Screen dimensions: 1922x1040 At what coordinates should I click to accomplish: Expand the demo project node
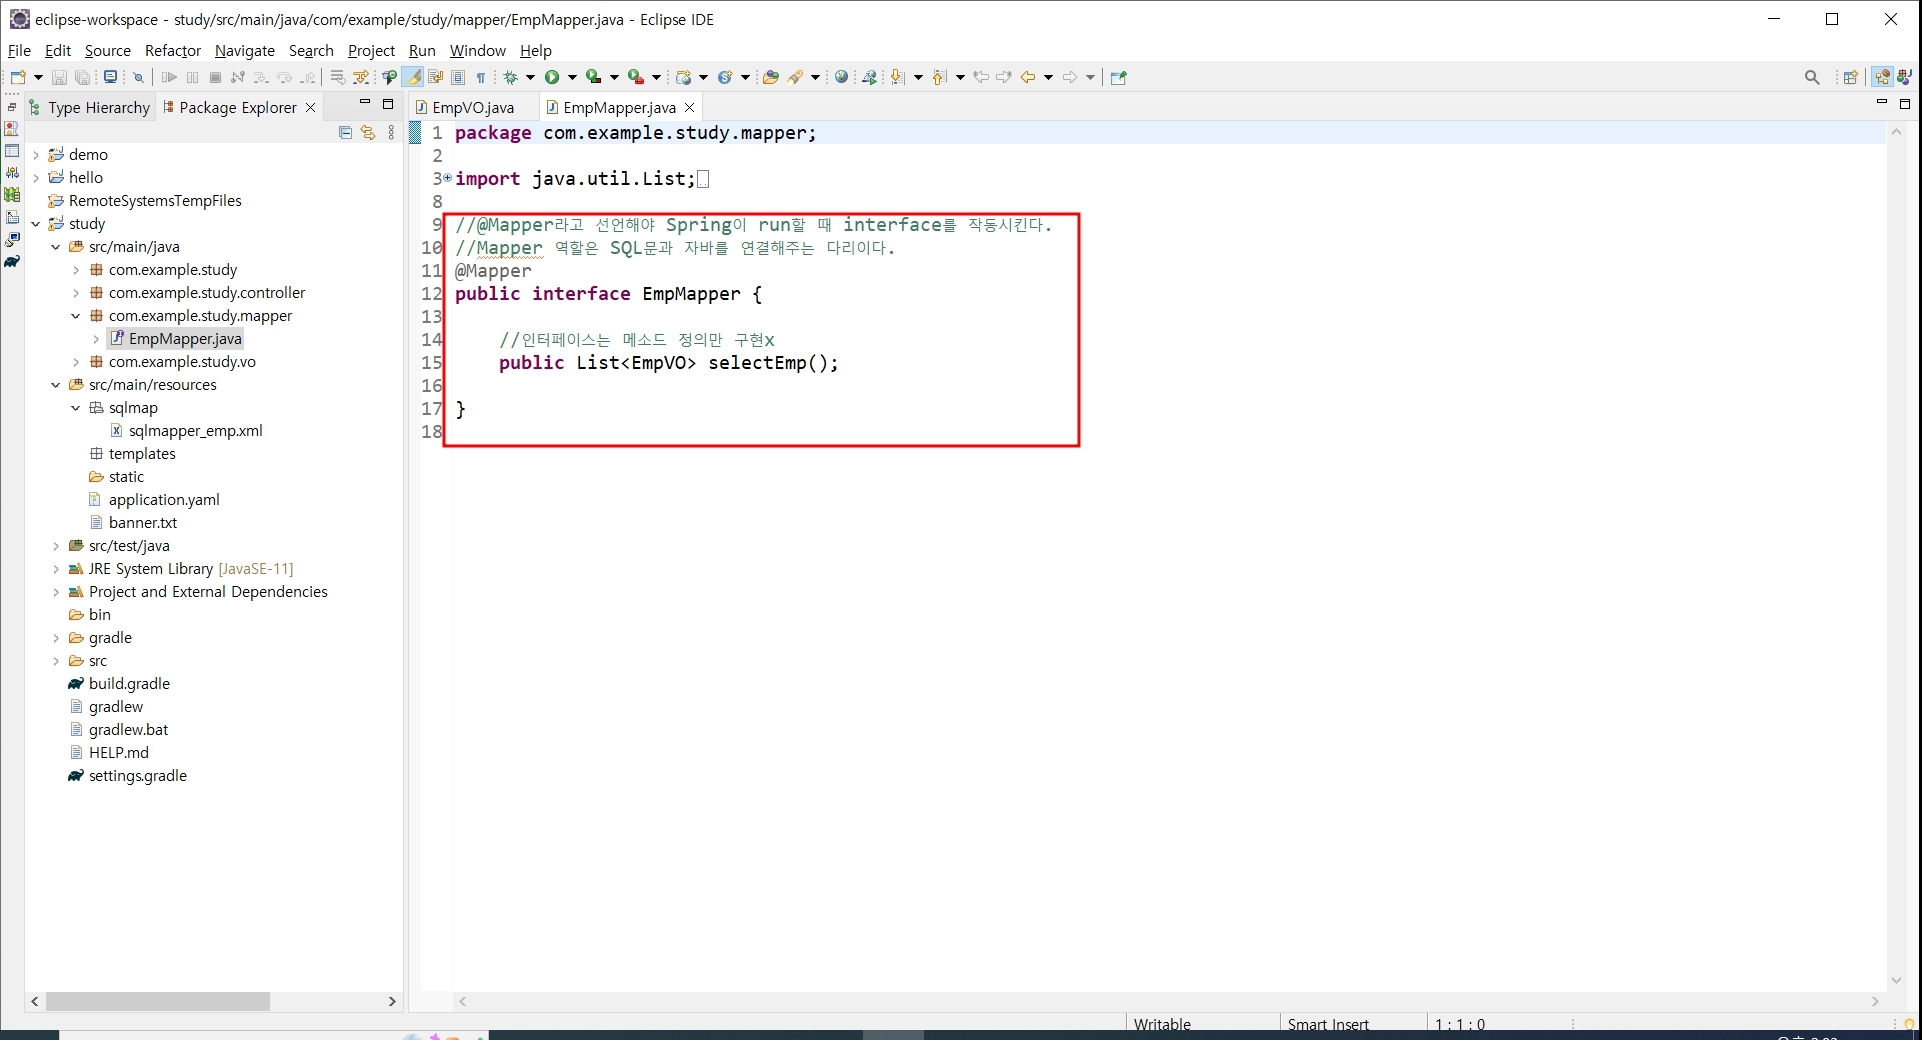36,155
